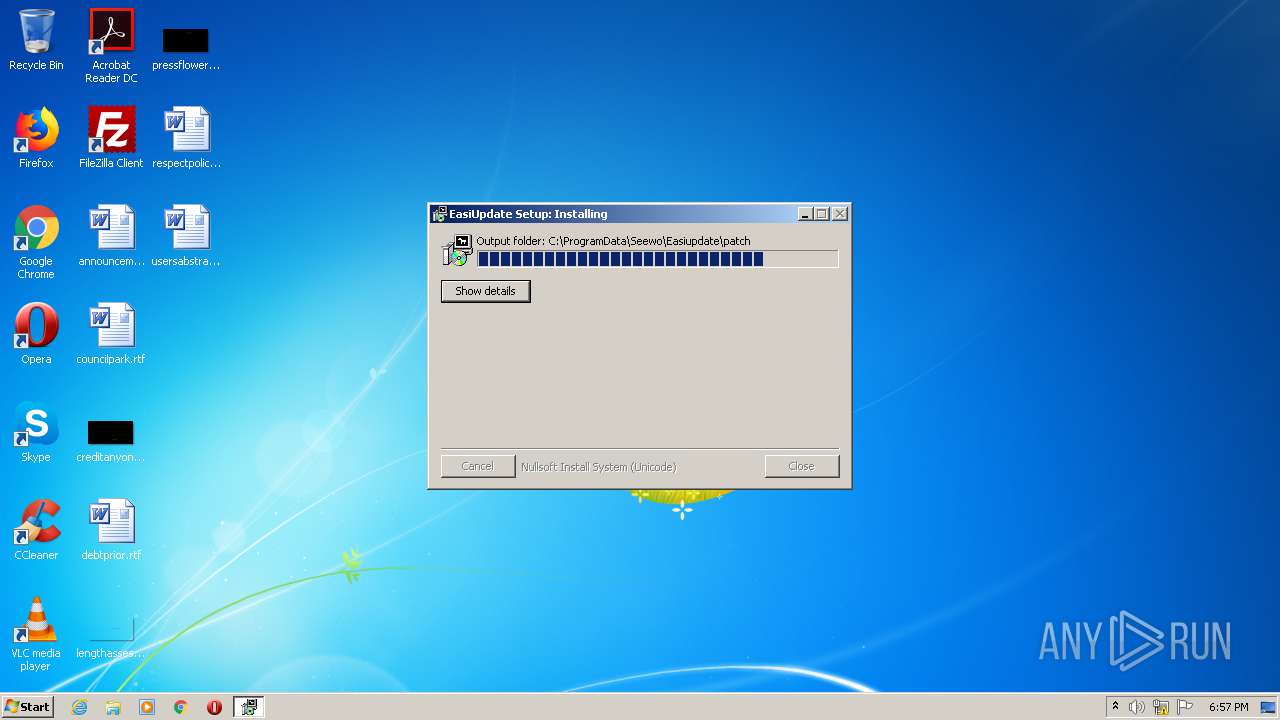Open the network status tray icon
The width and height of the screenshot is (1280, 720).
pyautogui.click(x=1161, y=707)
